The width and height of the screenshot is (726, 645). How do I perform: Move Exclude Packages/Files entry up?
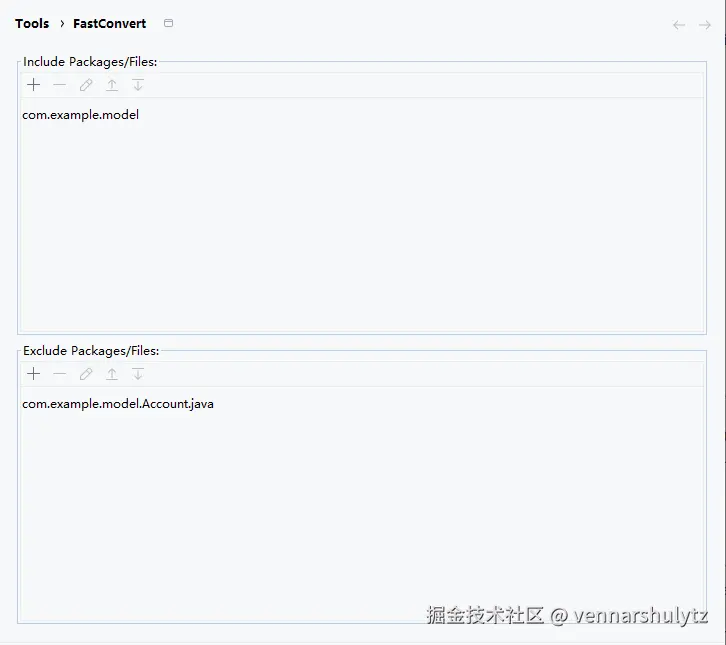pos(112,374)
